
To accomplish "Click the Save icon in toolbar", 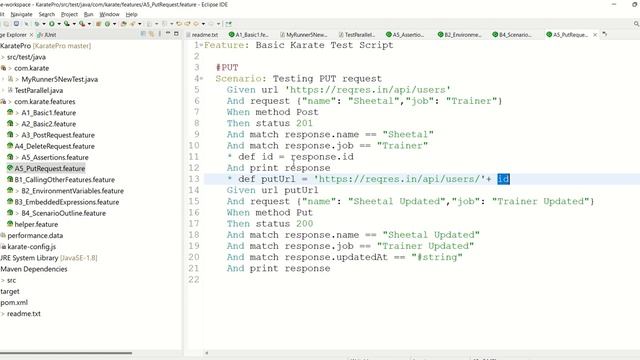I will [x=16, y=24].
